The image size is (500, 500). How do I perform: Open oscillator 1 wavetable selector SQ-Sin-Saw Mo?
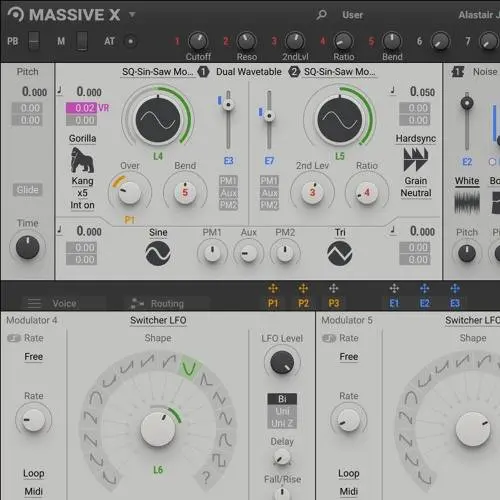(x=158, y=72)
